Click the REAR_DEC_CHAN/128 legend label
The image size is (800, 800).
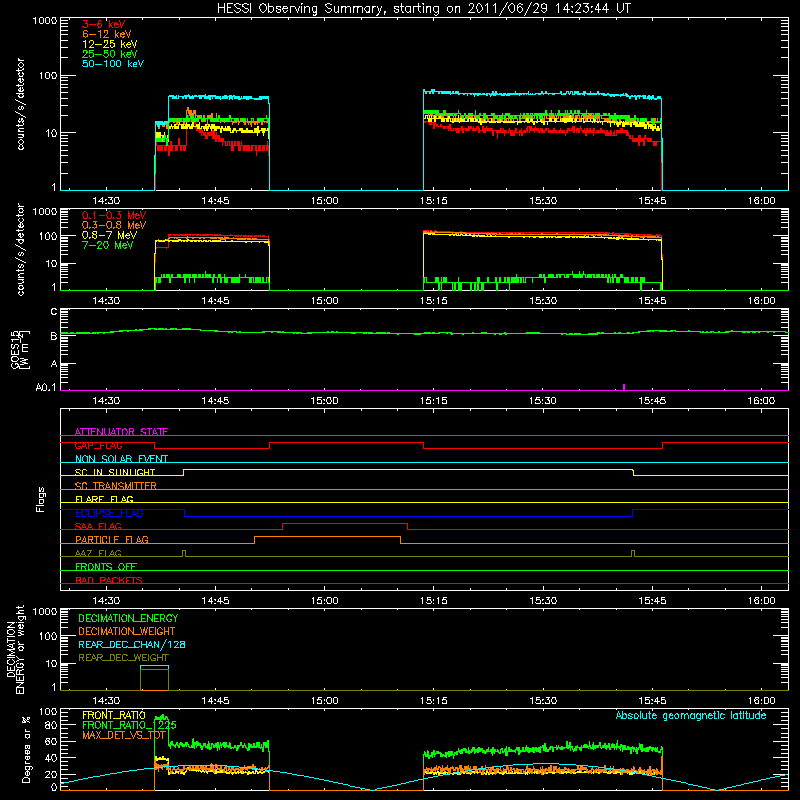point(132,644)
